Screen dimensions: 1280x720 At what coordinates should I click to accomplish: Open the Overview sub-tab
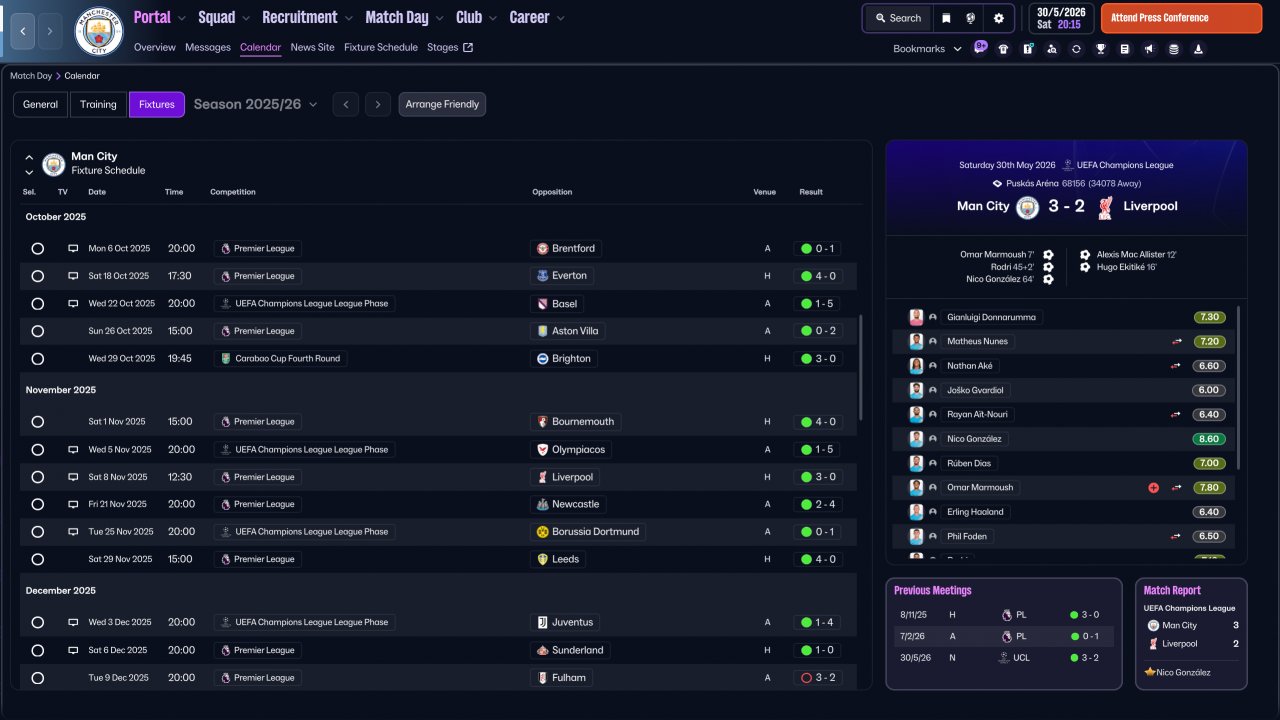(154, 47)
